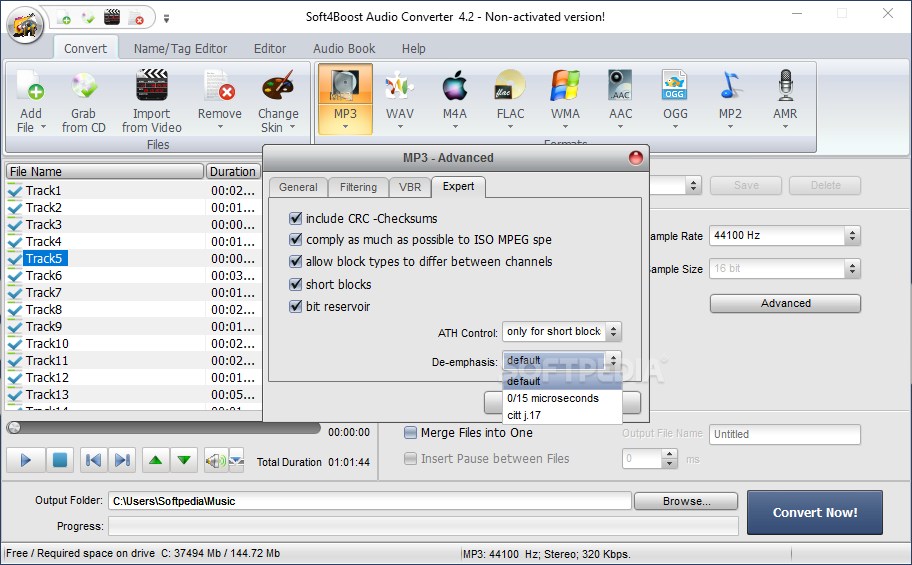912x565 pixels.
Task: Toggle Insert Pause between Files checkbox
Action: click(411, 459)
